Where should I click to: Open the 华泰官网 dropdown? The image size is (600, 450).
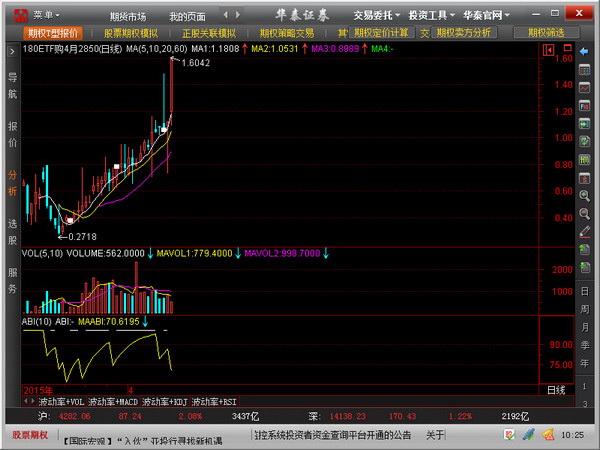(x=486, y=15)
